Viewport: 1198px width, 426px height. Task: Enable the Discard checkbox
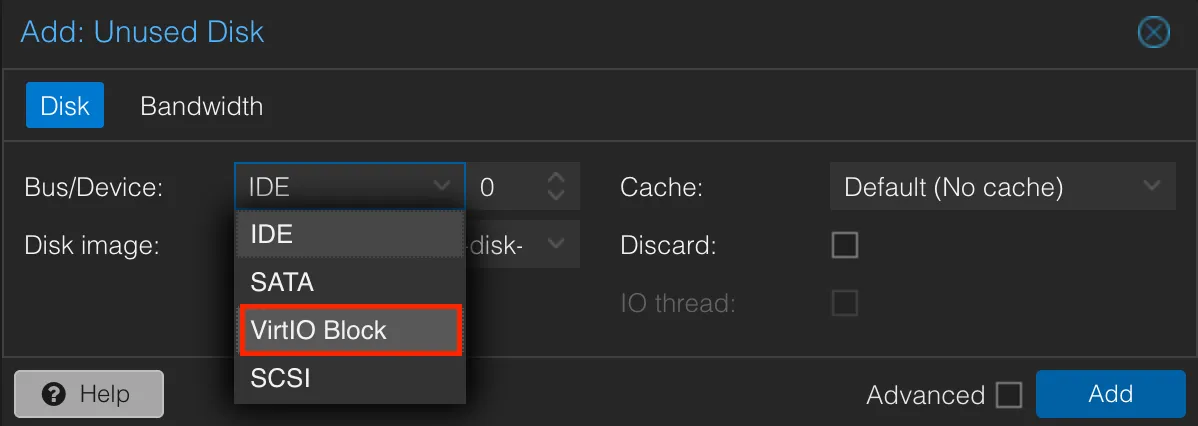click(845, 245)
